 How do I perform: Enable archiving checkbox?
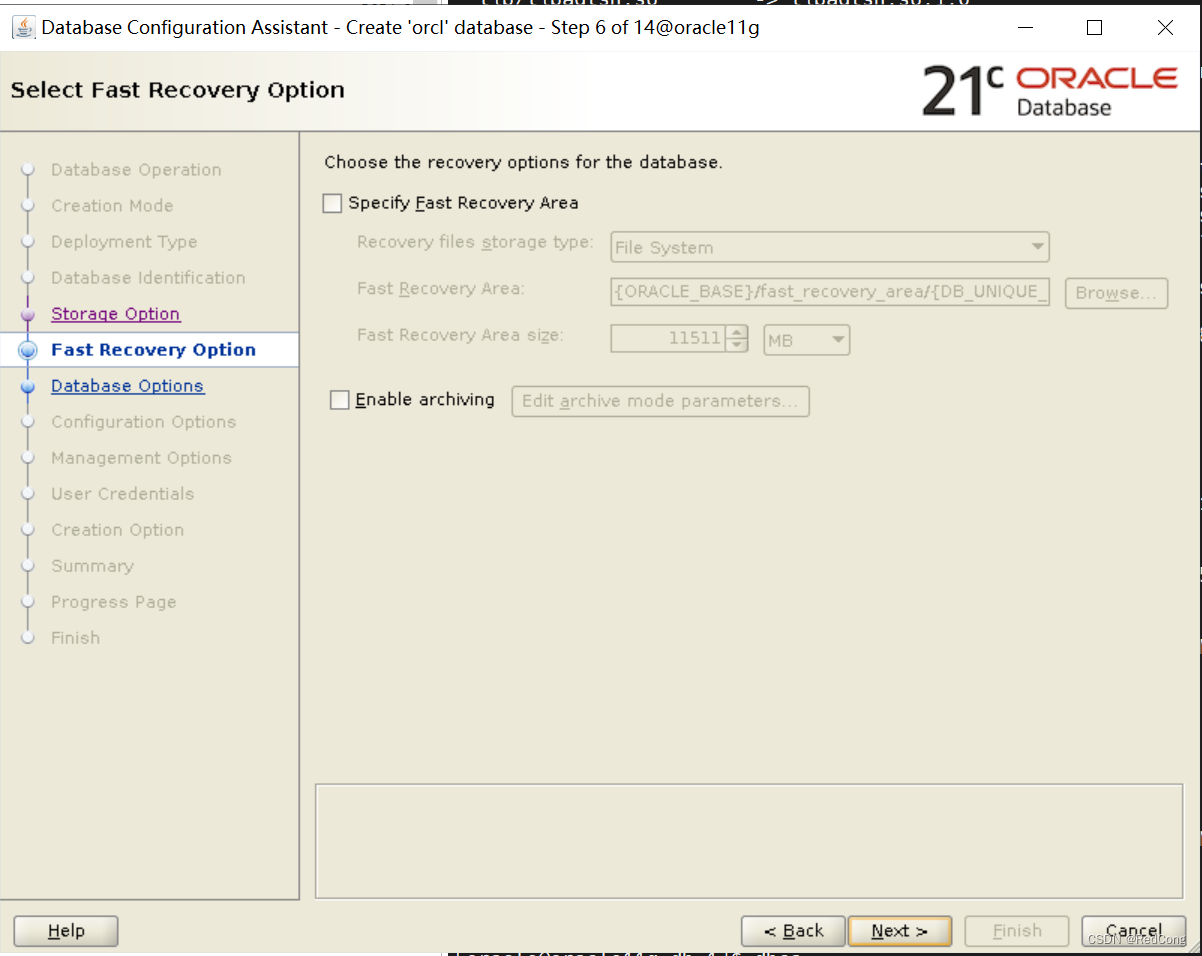[340, 400]
